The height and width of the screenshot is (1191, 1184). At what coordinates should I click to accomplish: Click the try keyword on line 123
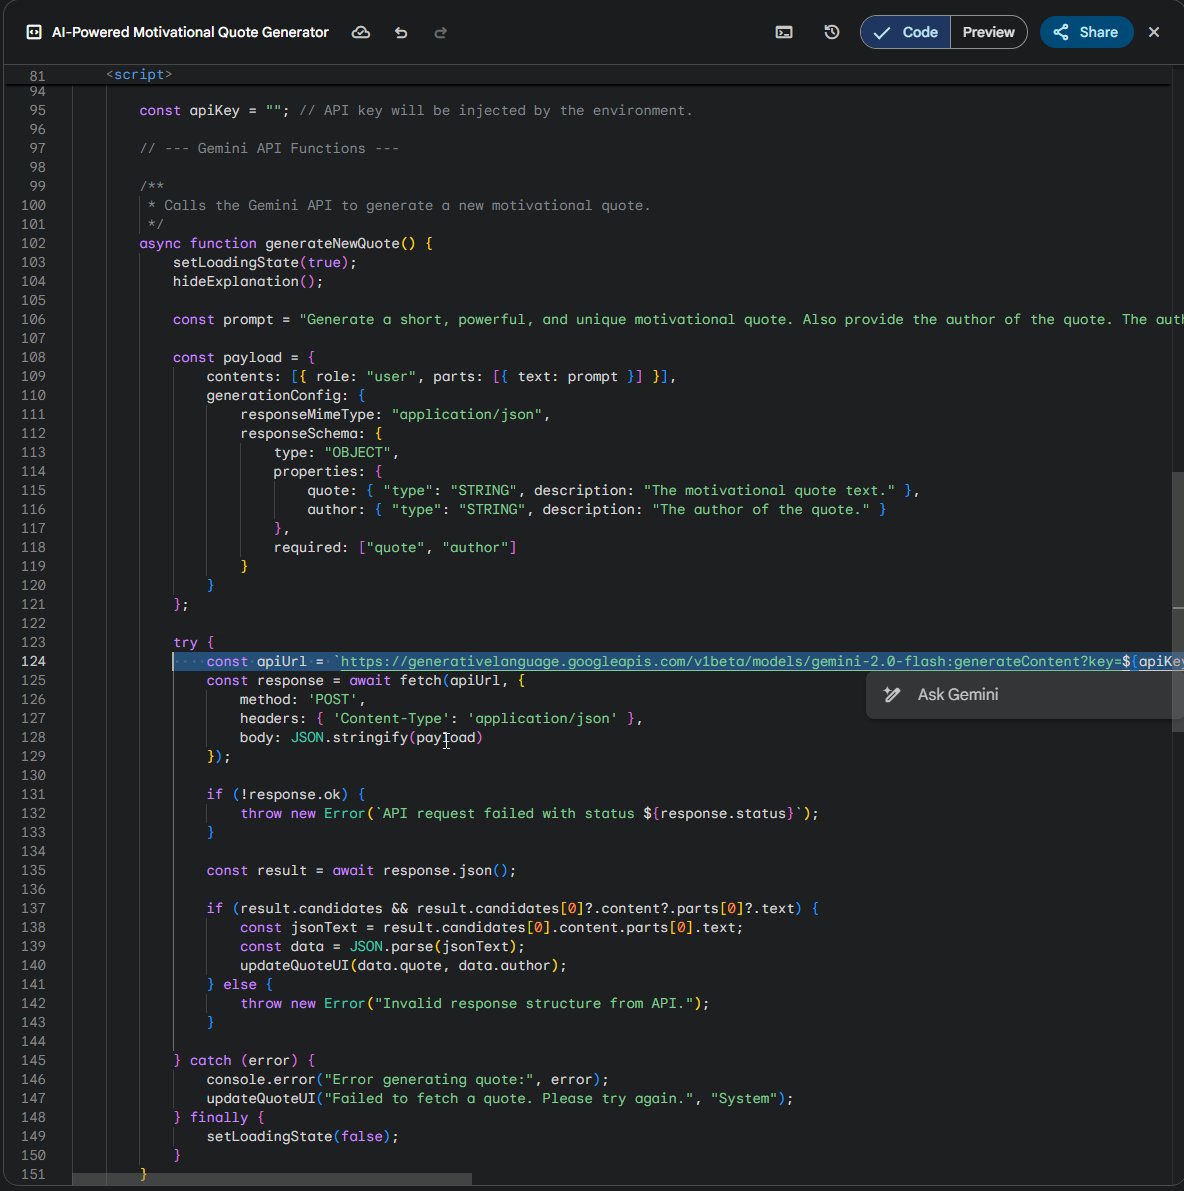[x=185, y=642]
